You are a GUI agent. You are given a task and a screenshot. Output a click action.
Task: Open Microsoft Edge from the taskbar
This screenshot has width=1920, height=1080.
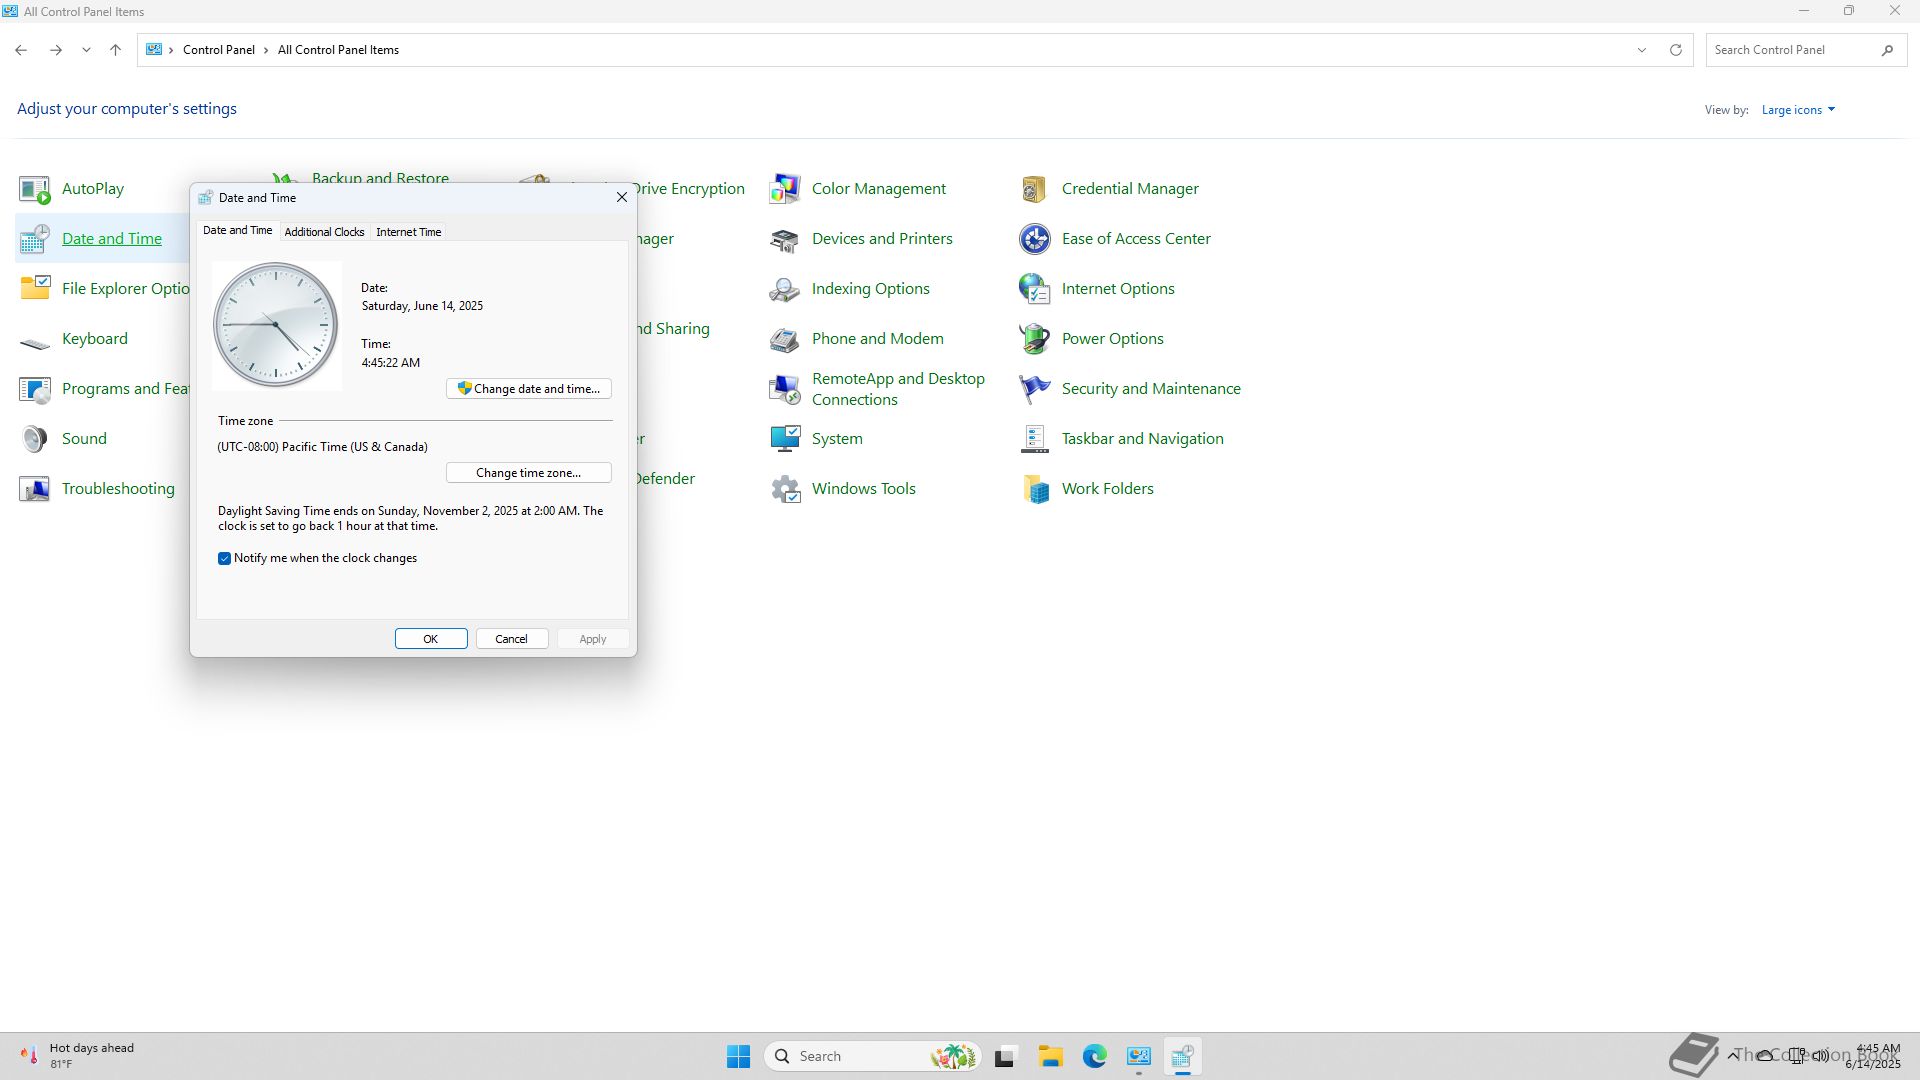click(x=1094, y=1056)
